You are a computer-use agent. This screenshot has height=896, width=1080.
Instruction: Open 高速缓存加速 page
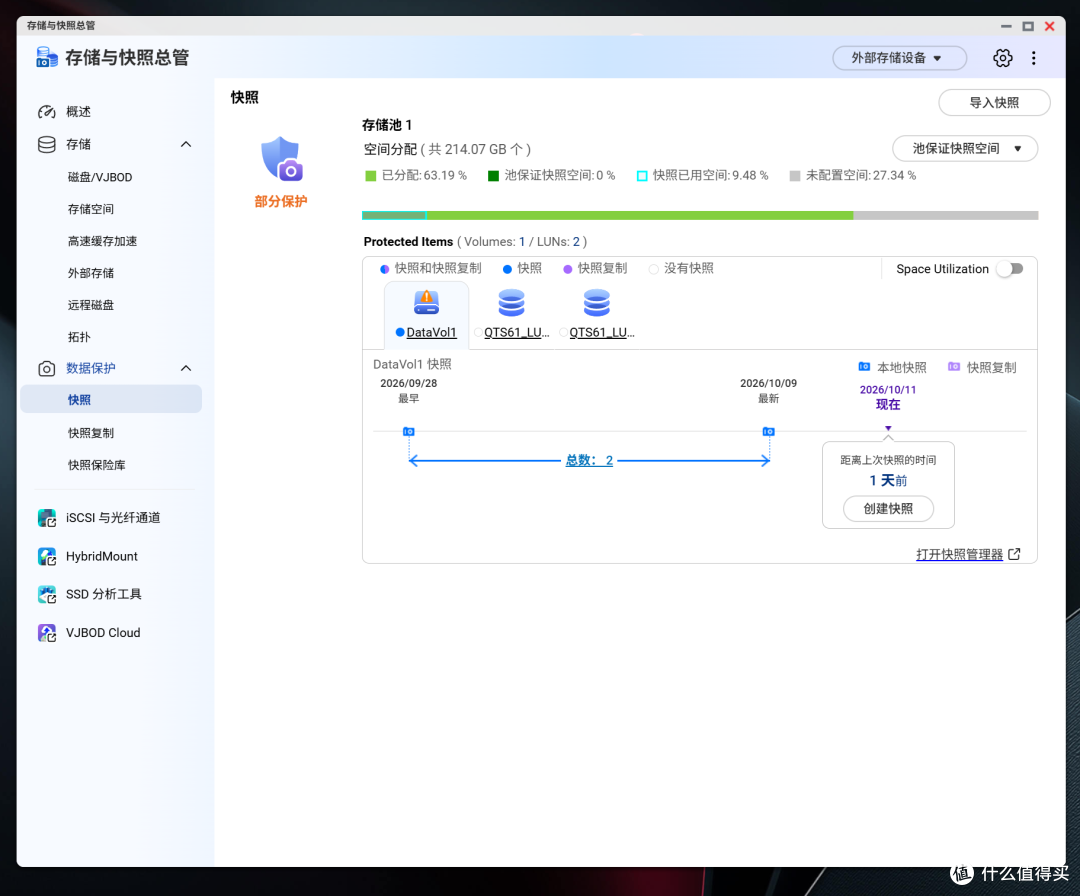[103, 241]
